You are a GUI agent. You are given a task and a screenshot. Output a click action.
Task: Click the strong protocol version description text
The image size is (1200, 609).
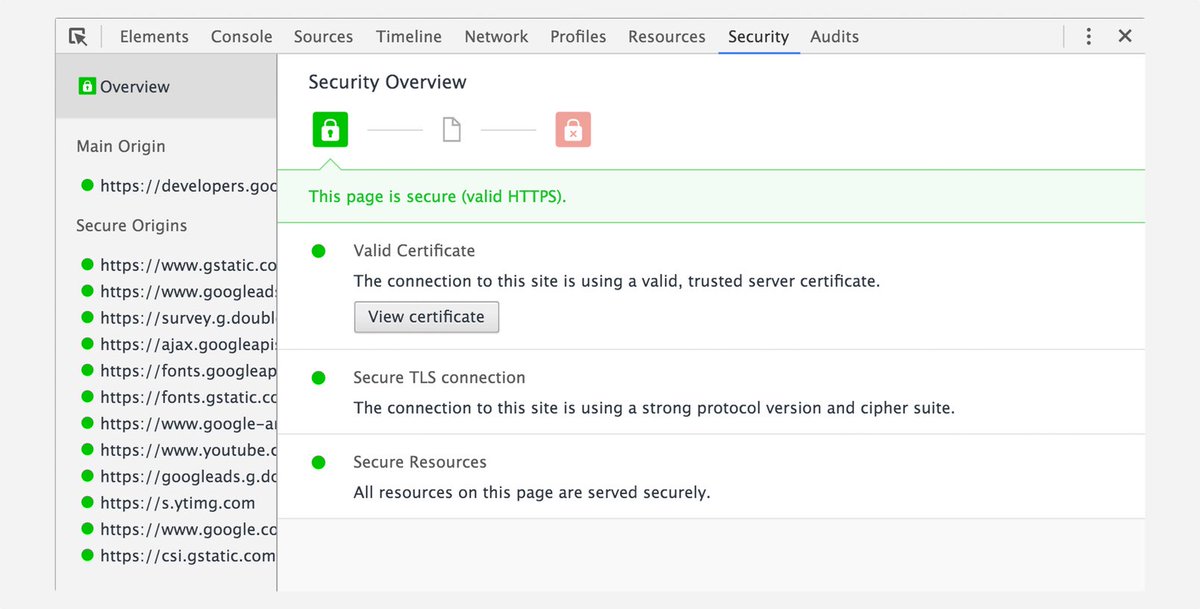(x=654, y=408)
